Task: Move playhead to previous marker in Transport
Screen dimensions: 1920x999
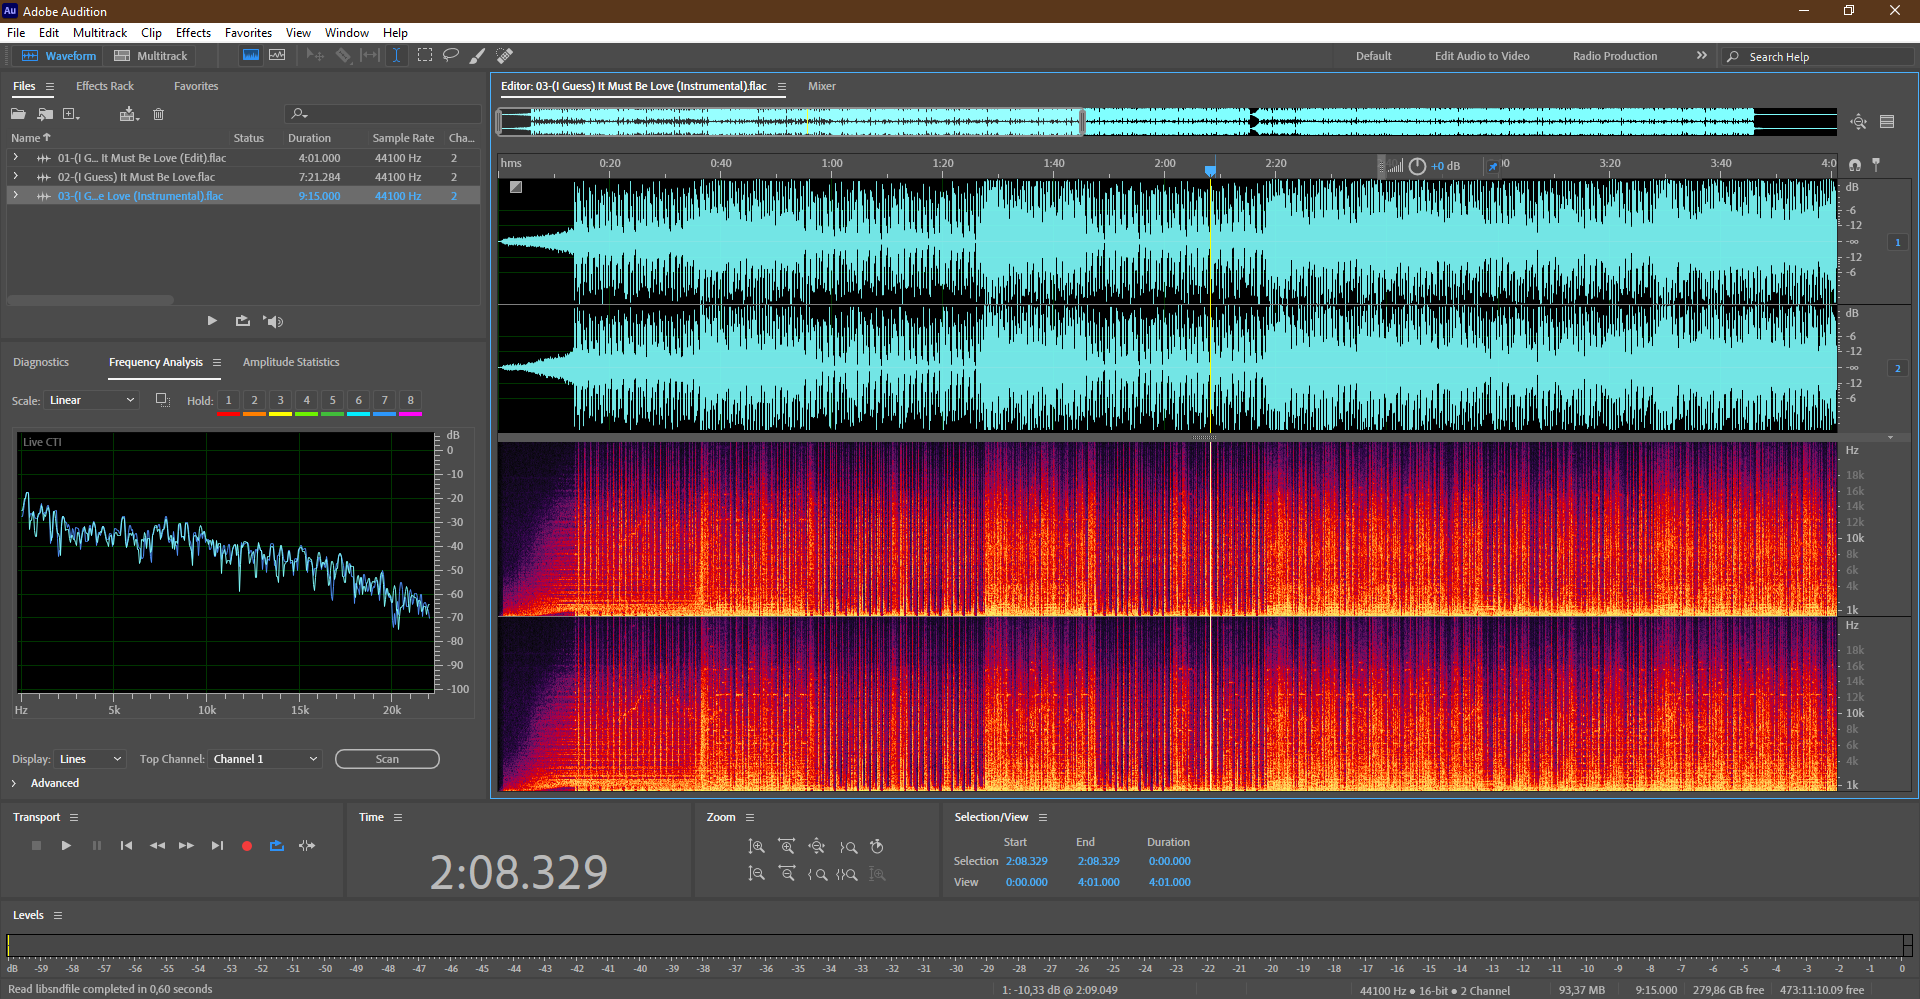Action: (126, 846)
